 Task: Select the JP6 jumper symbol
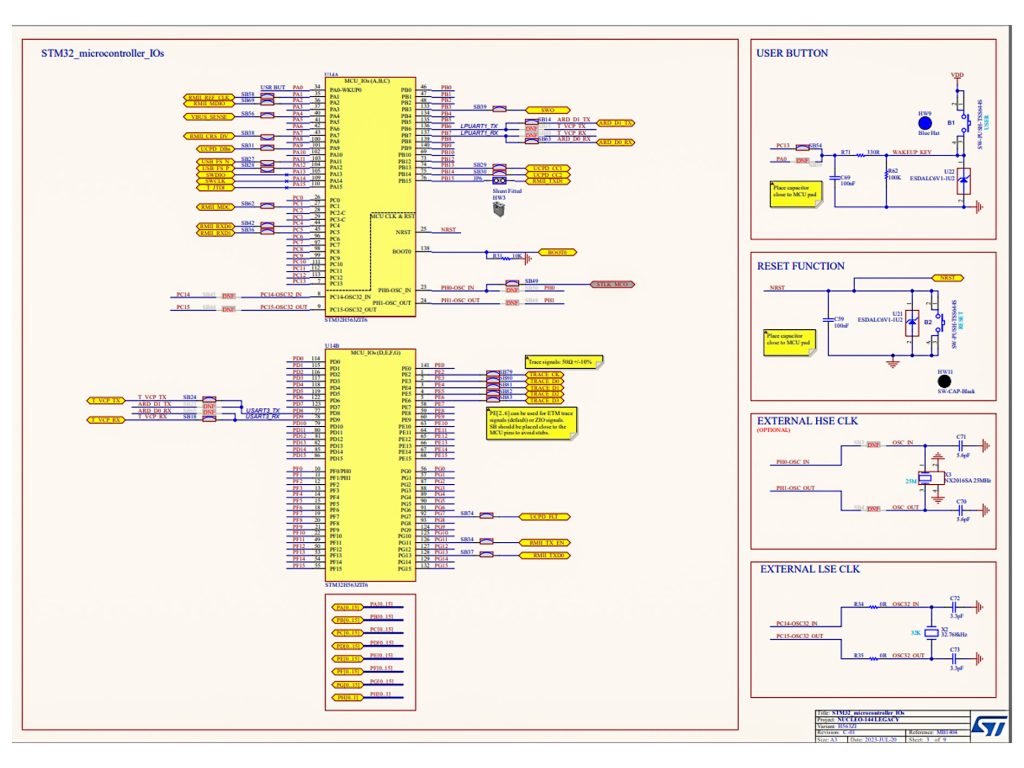(x=500, y=180)
